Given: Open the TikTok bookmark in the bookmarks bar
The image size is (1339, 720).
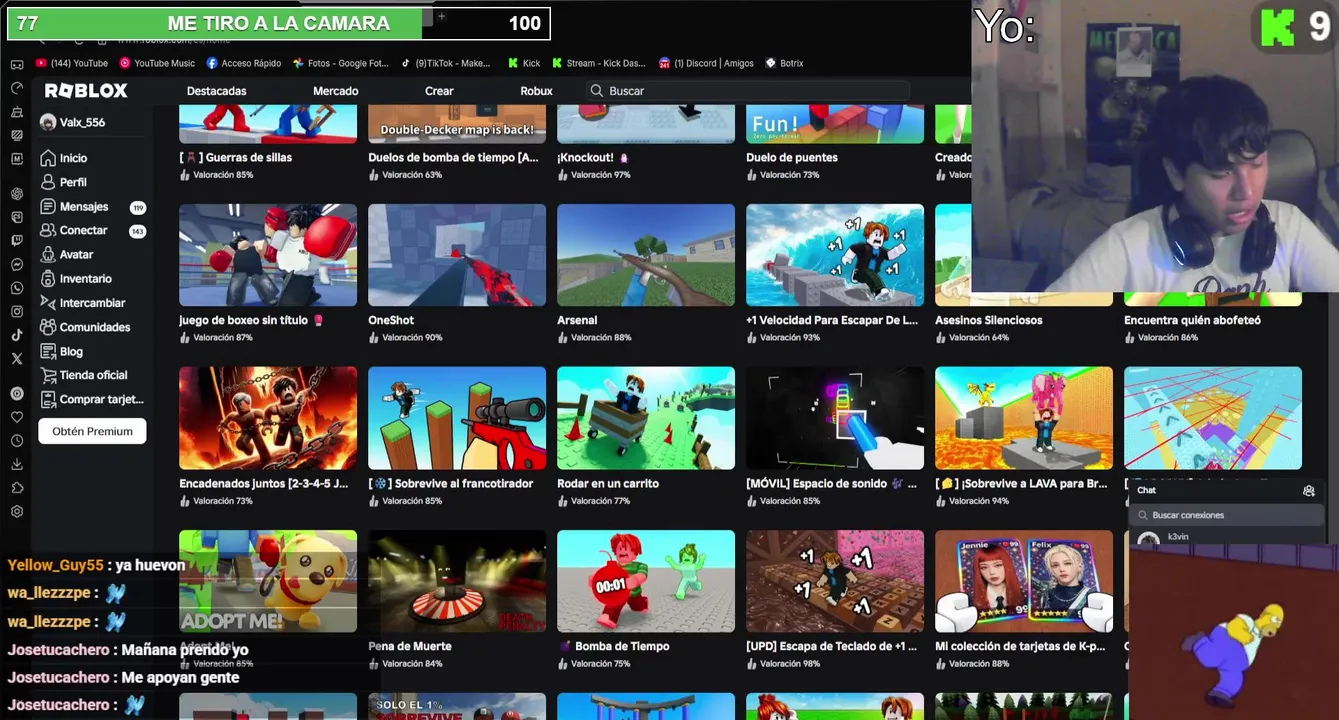Looking at the screenshot, I should 446,63.
